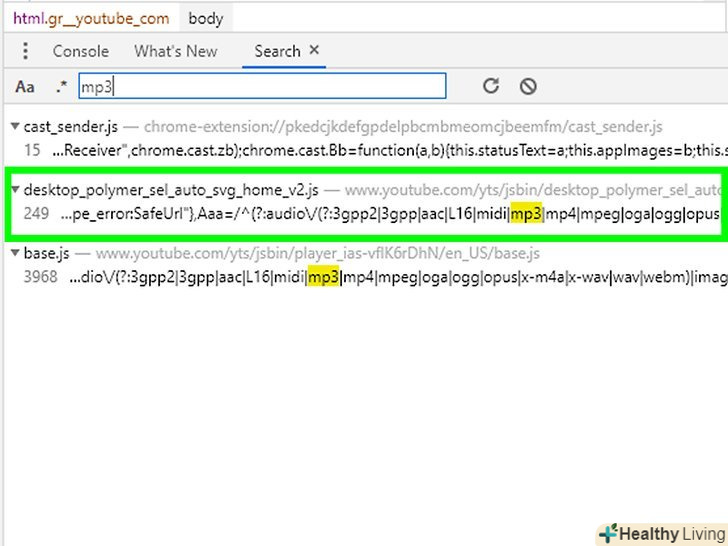Collapse cast_sender.js results
The width and height of the screenshot is (728, 546).
tap(15, 126)
